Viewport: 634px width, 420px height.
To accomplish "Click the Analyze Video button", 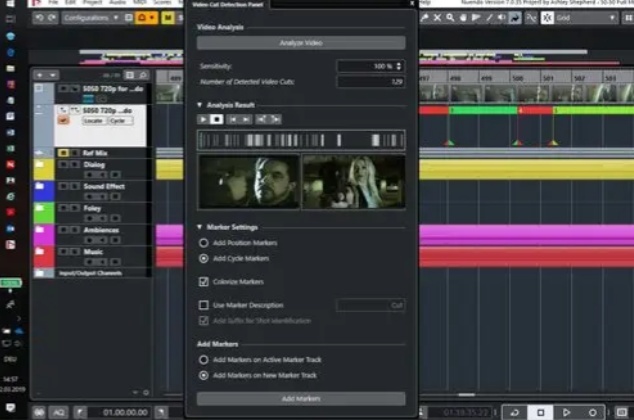I will (301, 43).
